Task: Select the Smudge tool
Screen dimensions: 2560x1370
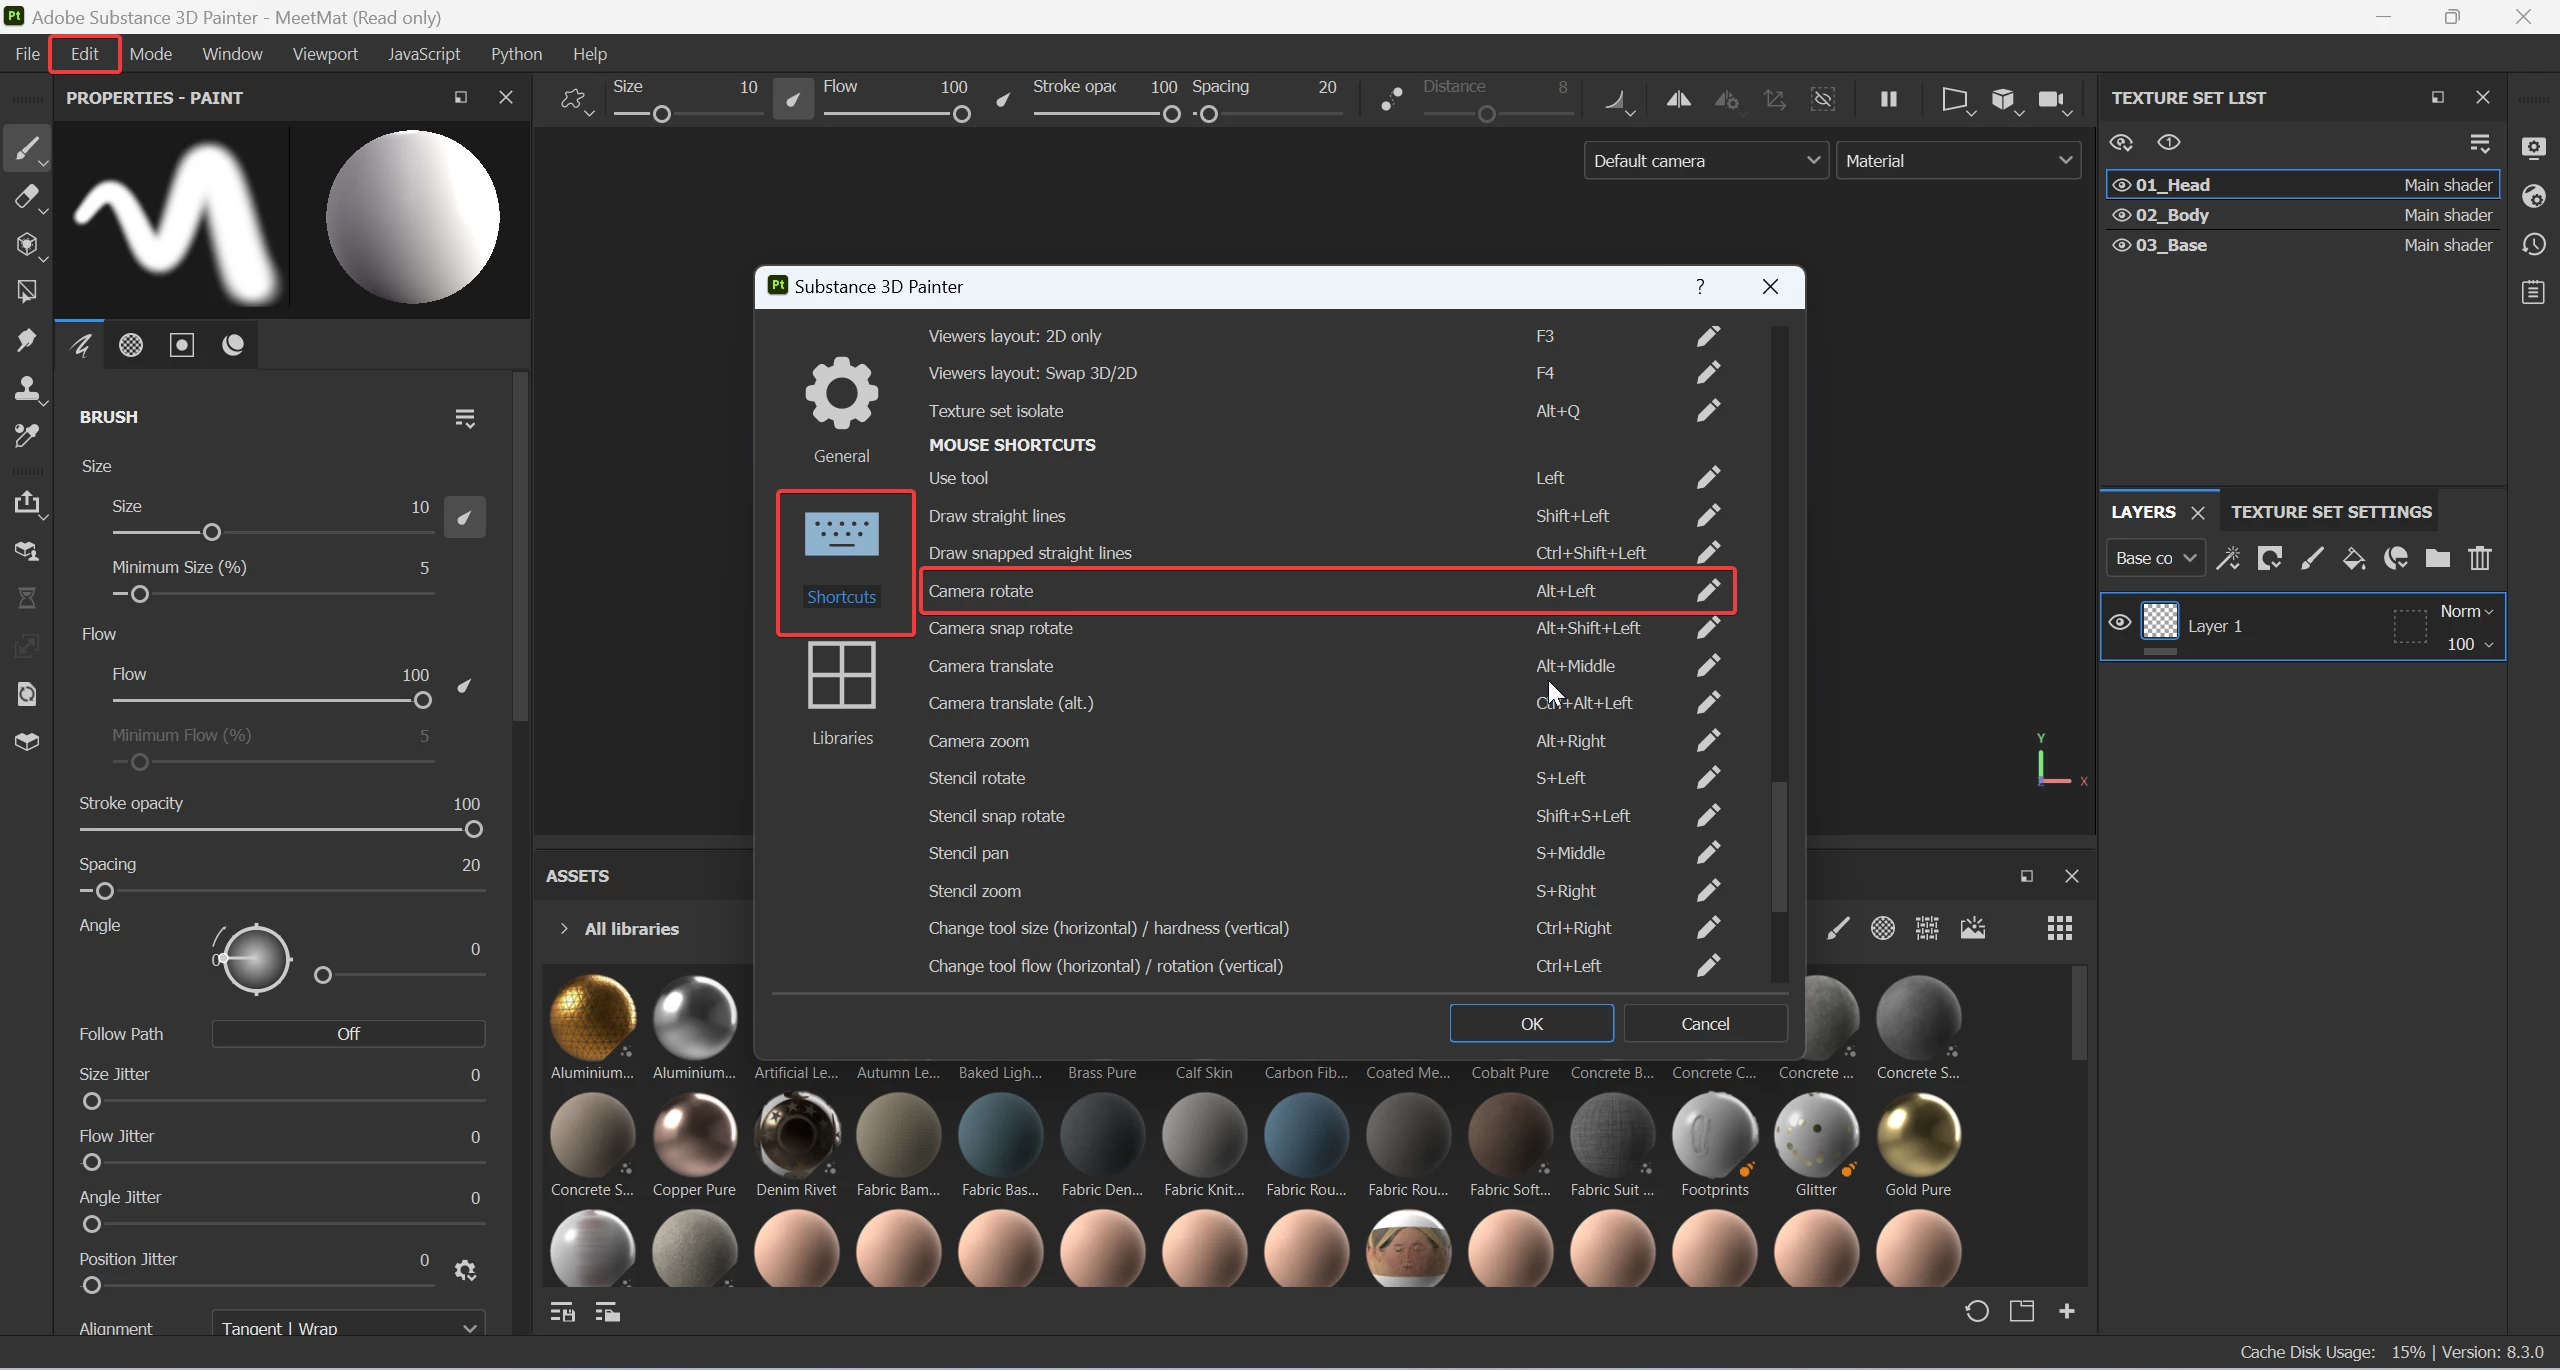Action: click(26, 341)
